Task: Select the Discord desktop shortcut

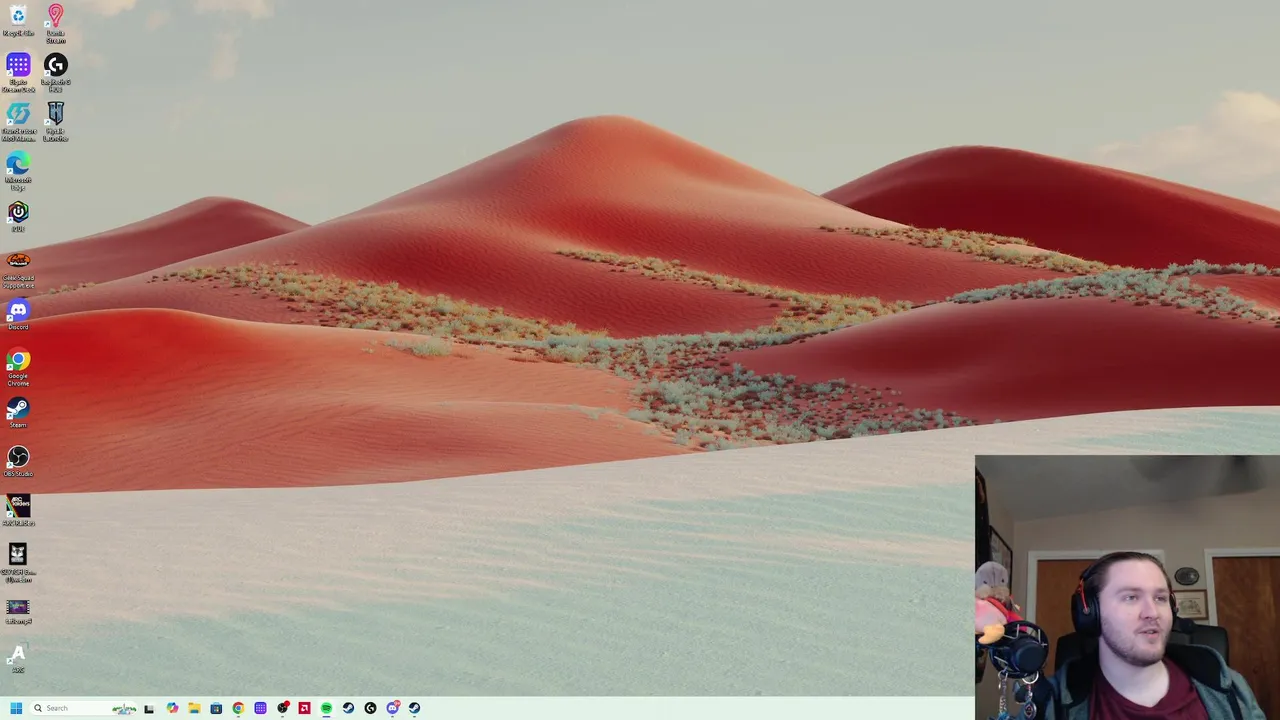Action: (18, 315)
